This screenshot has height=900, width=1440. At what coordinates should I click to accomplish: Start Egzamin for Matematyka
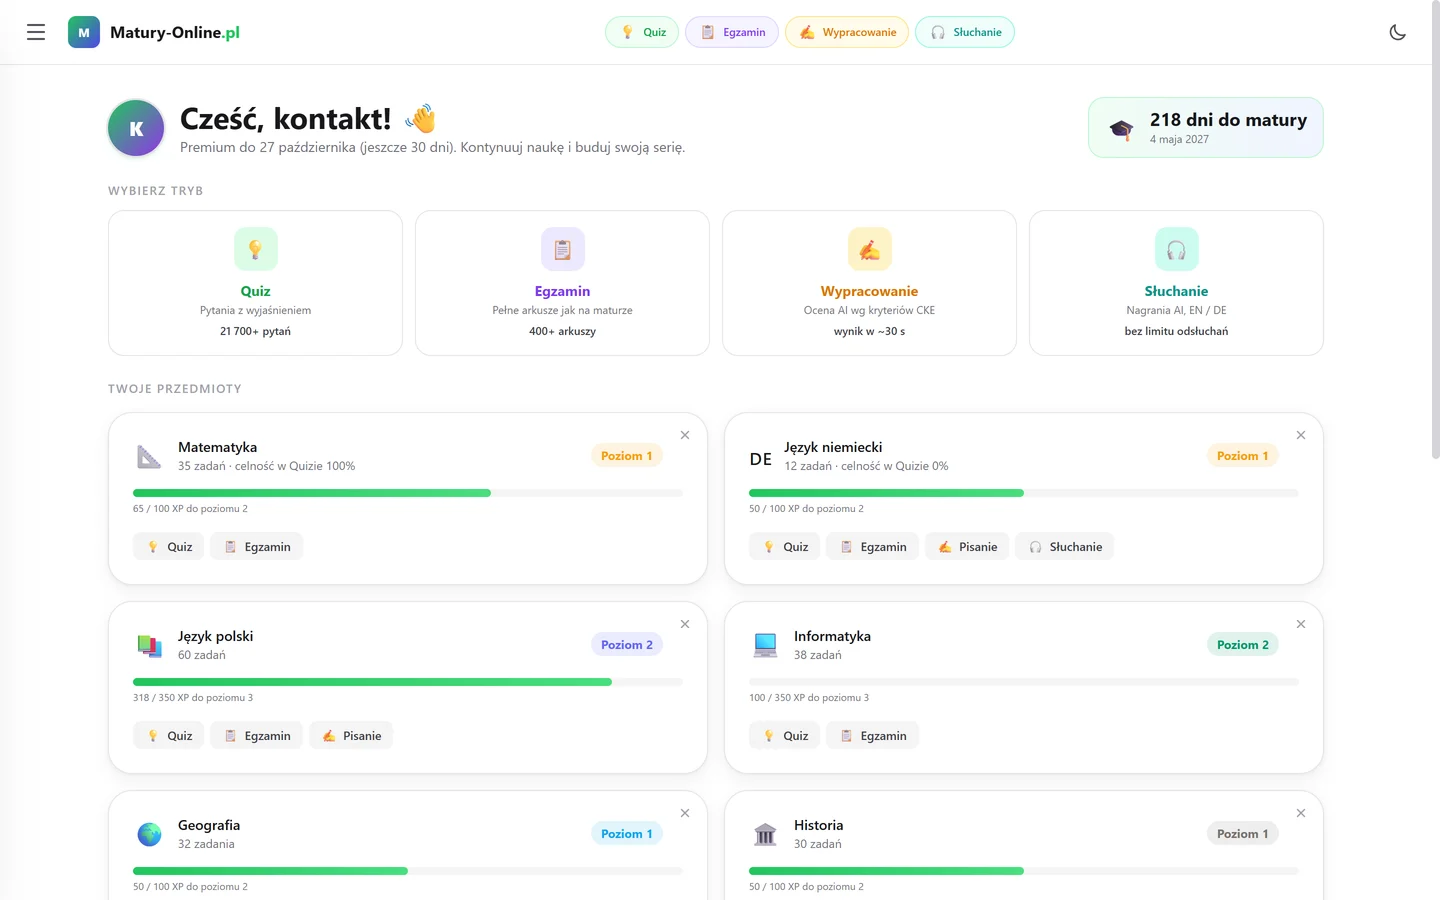click(x=257, y=547)
